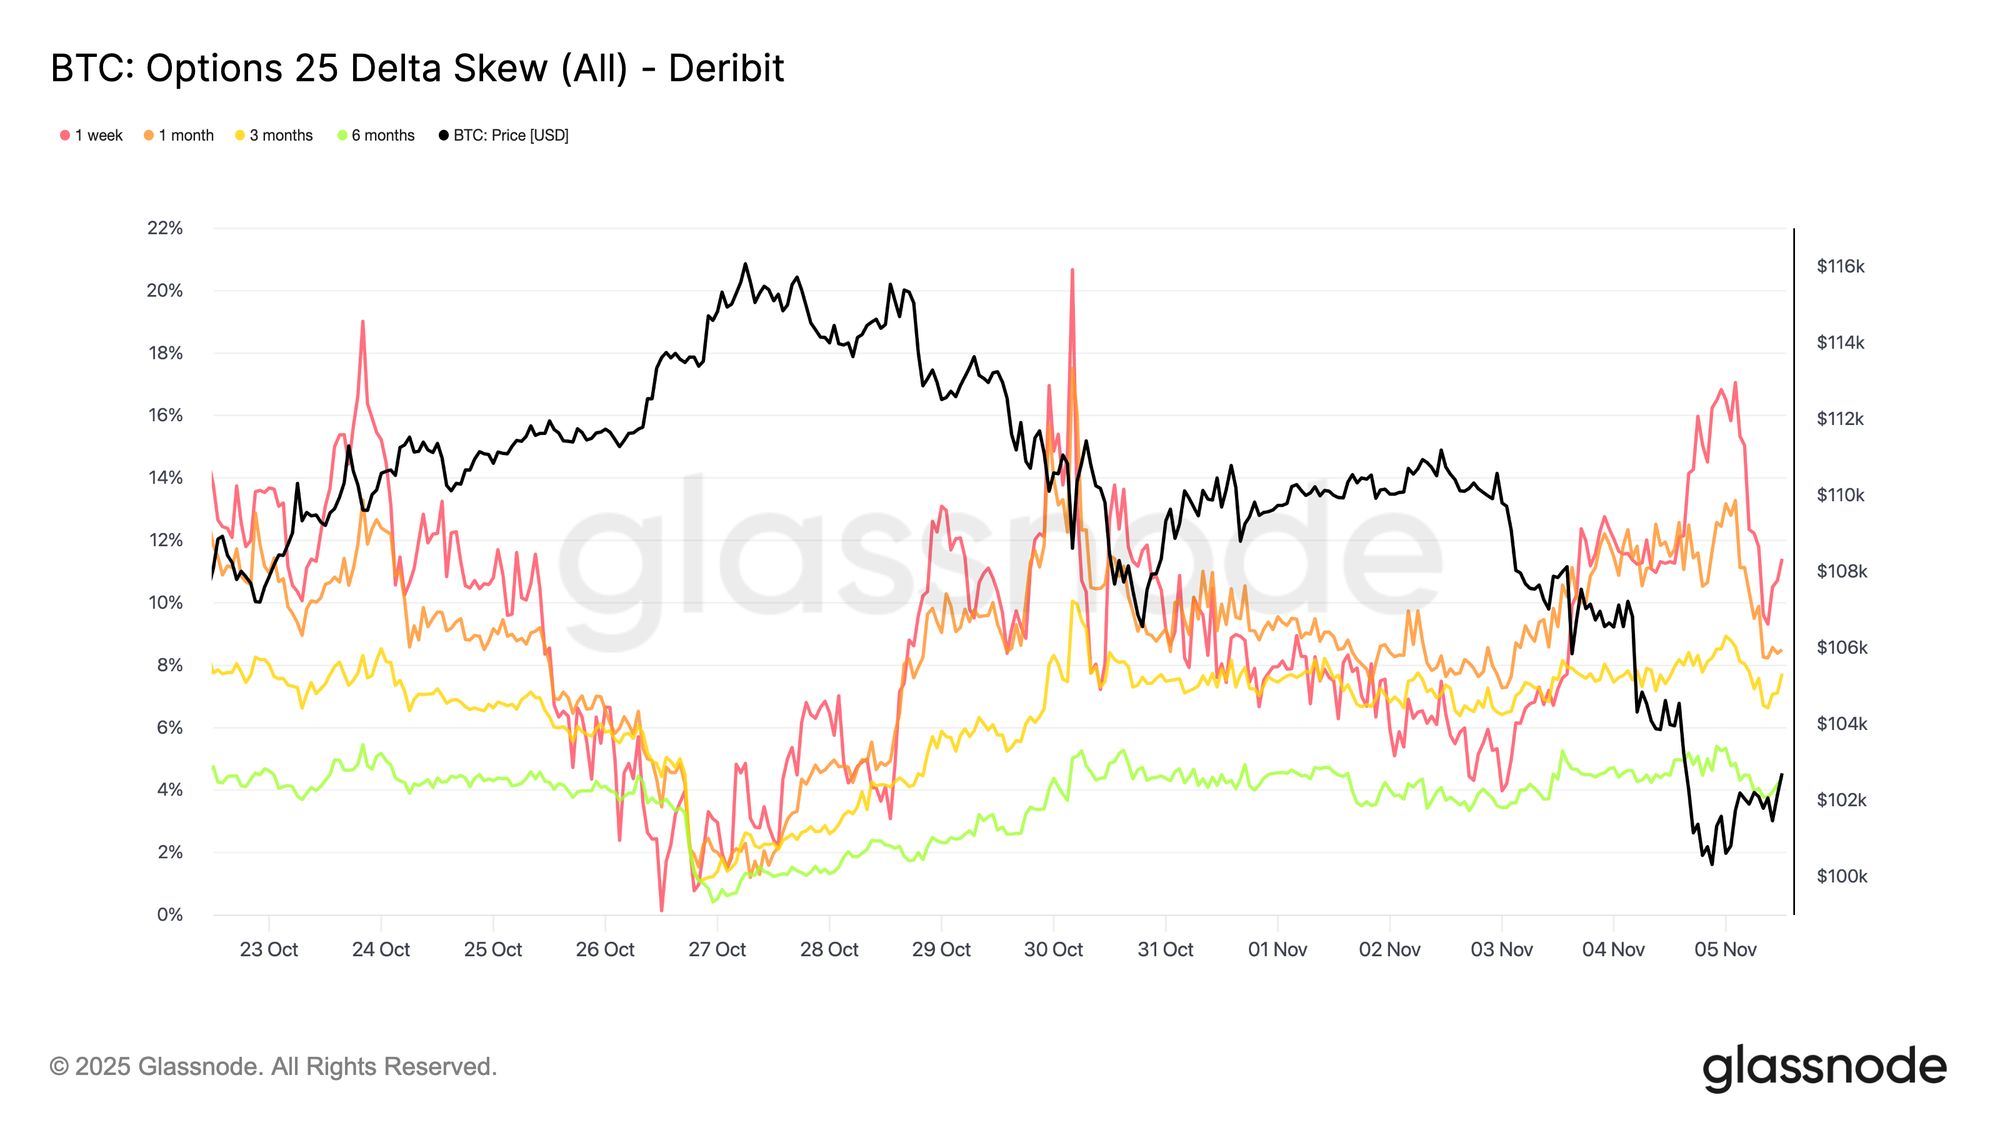Hide the 1 month series label
The width and height of the screenshot is (2000, 1125).
click(186, 136)
